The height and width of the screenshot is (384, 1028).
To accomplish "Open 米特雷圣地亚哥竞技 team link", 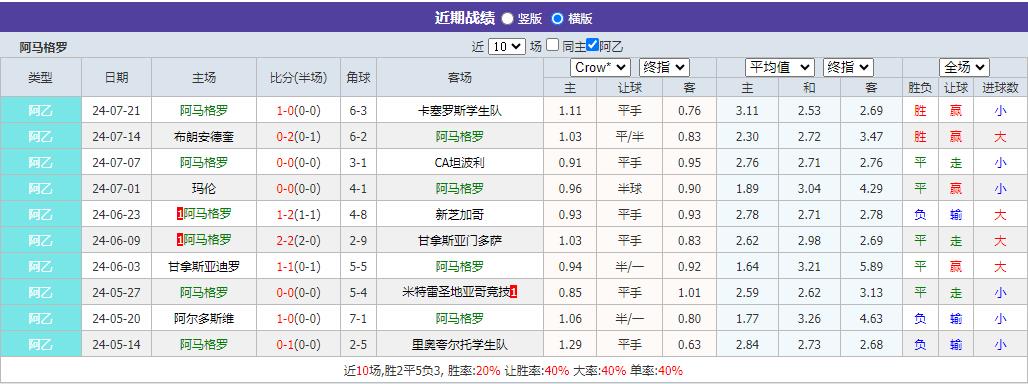I will tap(456, 292).
